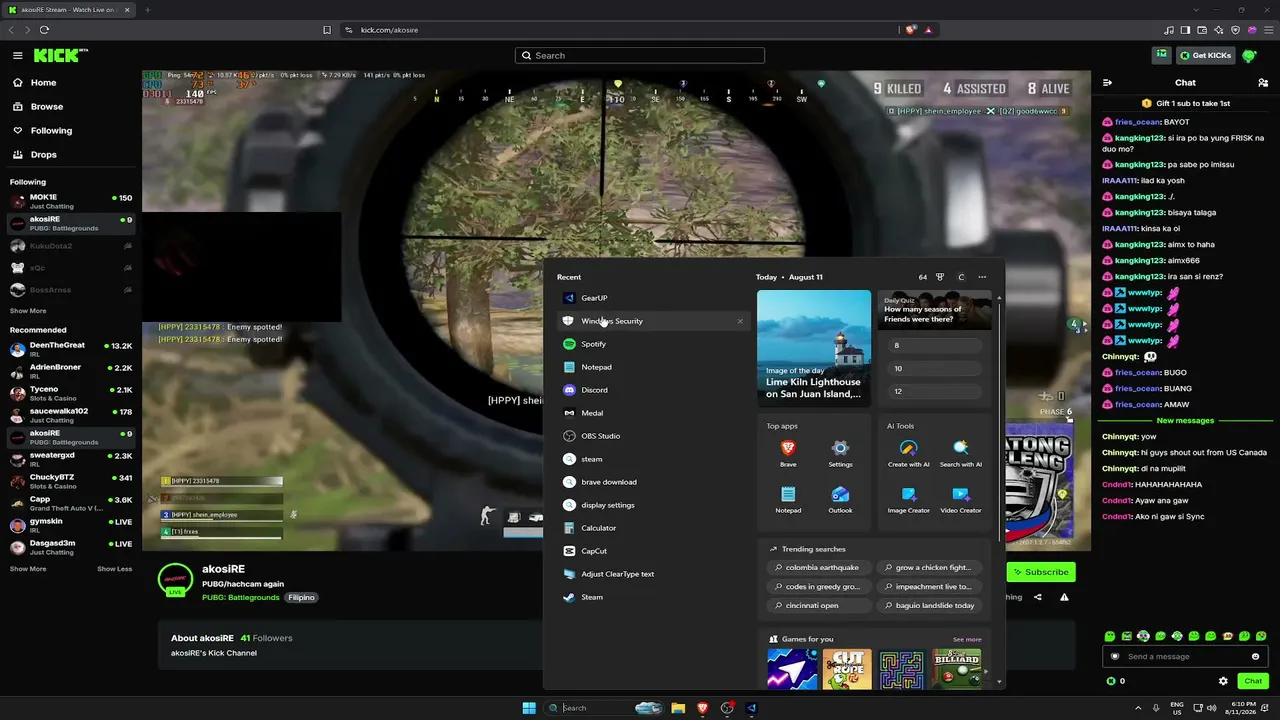
Task: Open Brave browser from the taskbar
Action: click(703, 708)
